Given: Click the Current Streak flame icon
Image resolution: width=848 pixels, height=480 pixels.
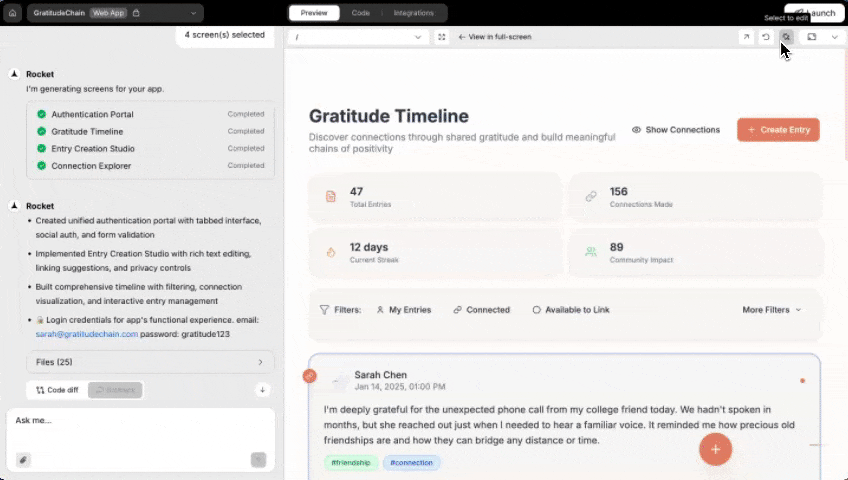Looking at the screenshot, I should [330, 252].
